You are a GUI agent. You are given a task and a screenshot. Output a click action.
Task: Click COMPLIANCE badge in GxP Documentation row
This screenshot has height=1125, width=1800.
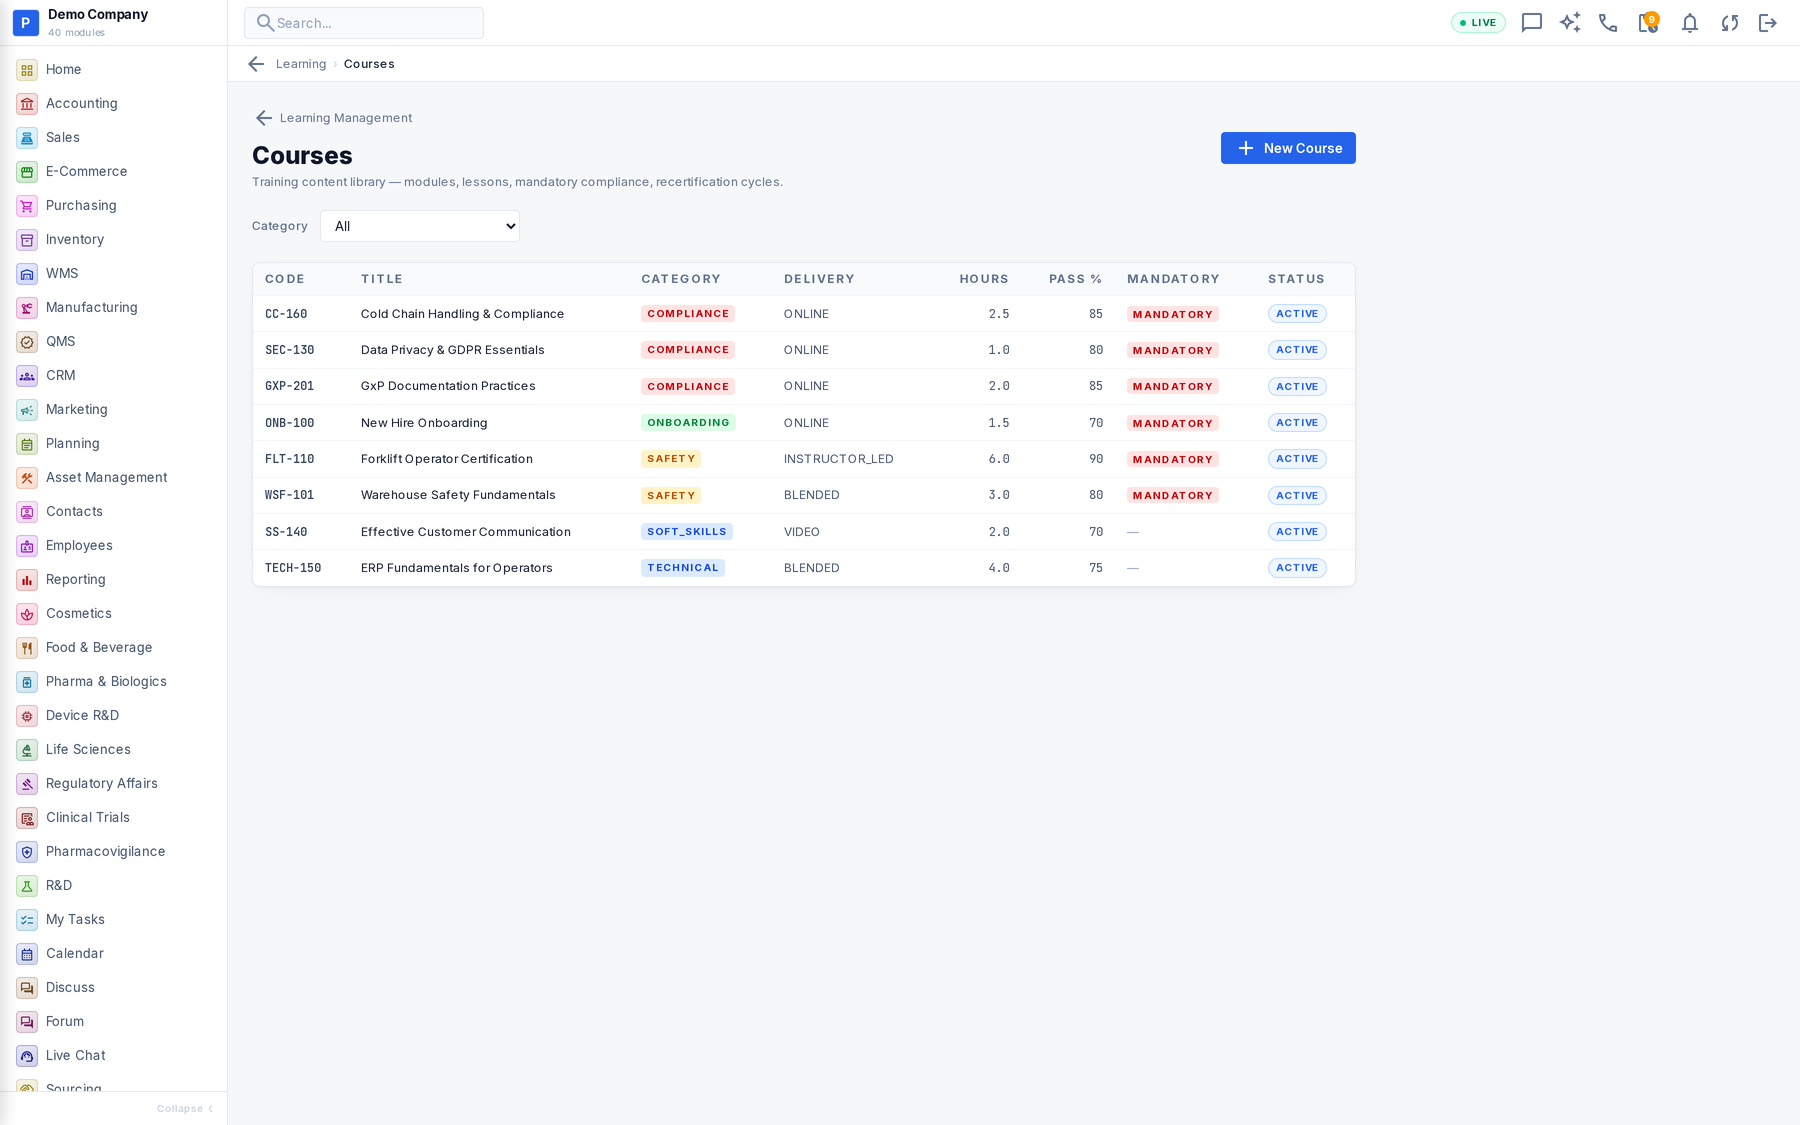688,387
